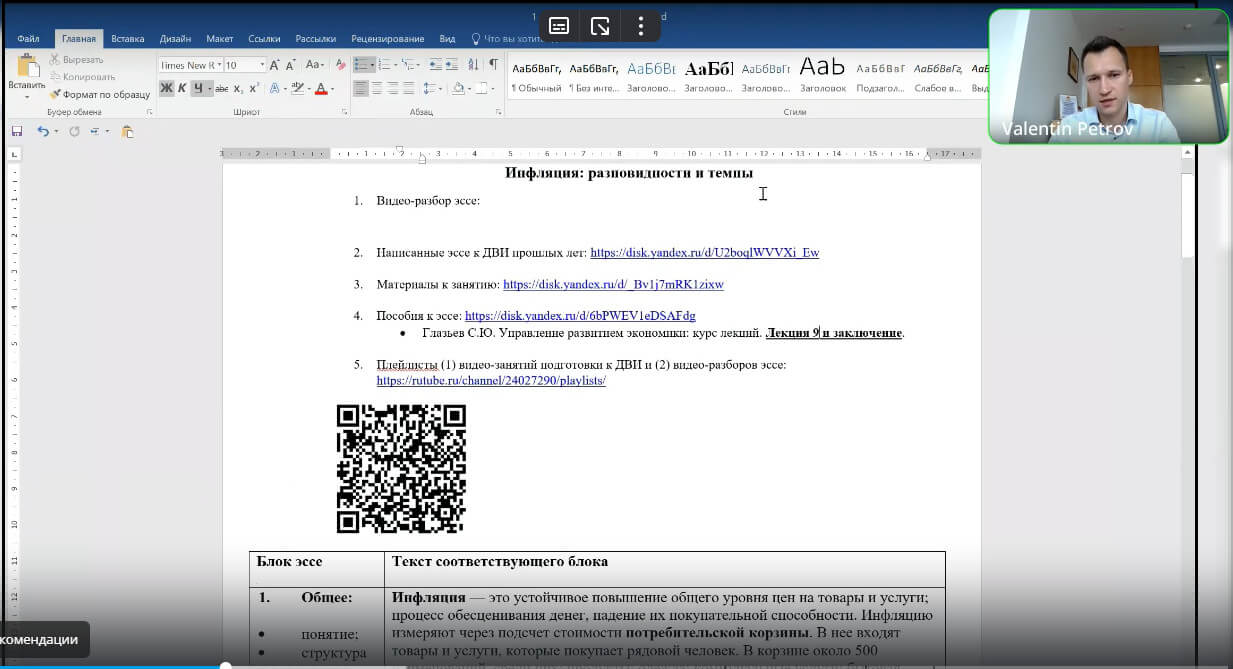Switch to the Ссылки ribbon tab
Viewport: 1233px width, 669px height.
(264, 39)
